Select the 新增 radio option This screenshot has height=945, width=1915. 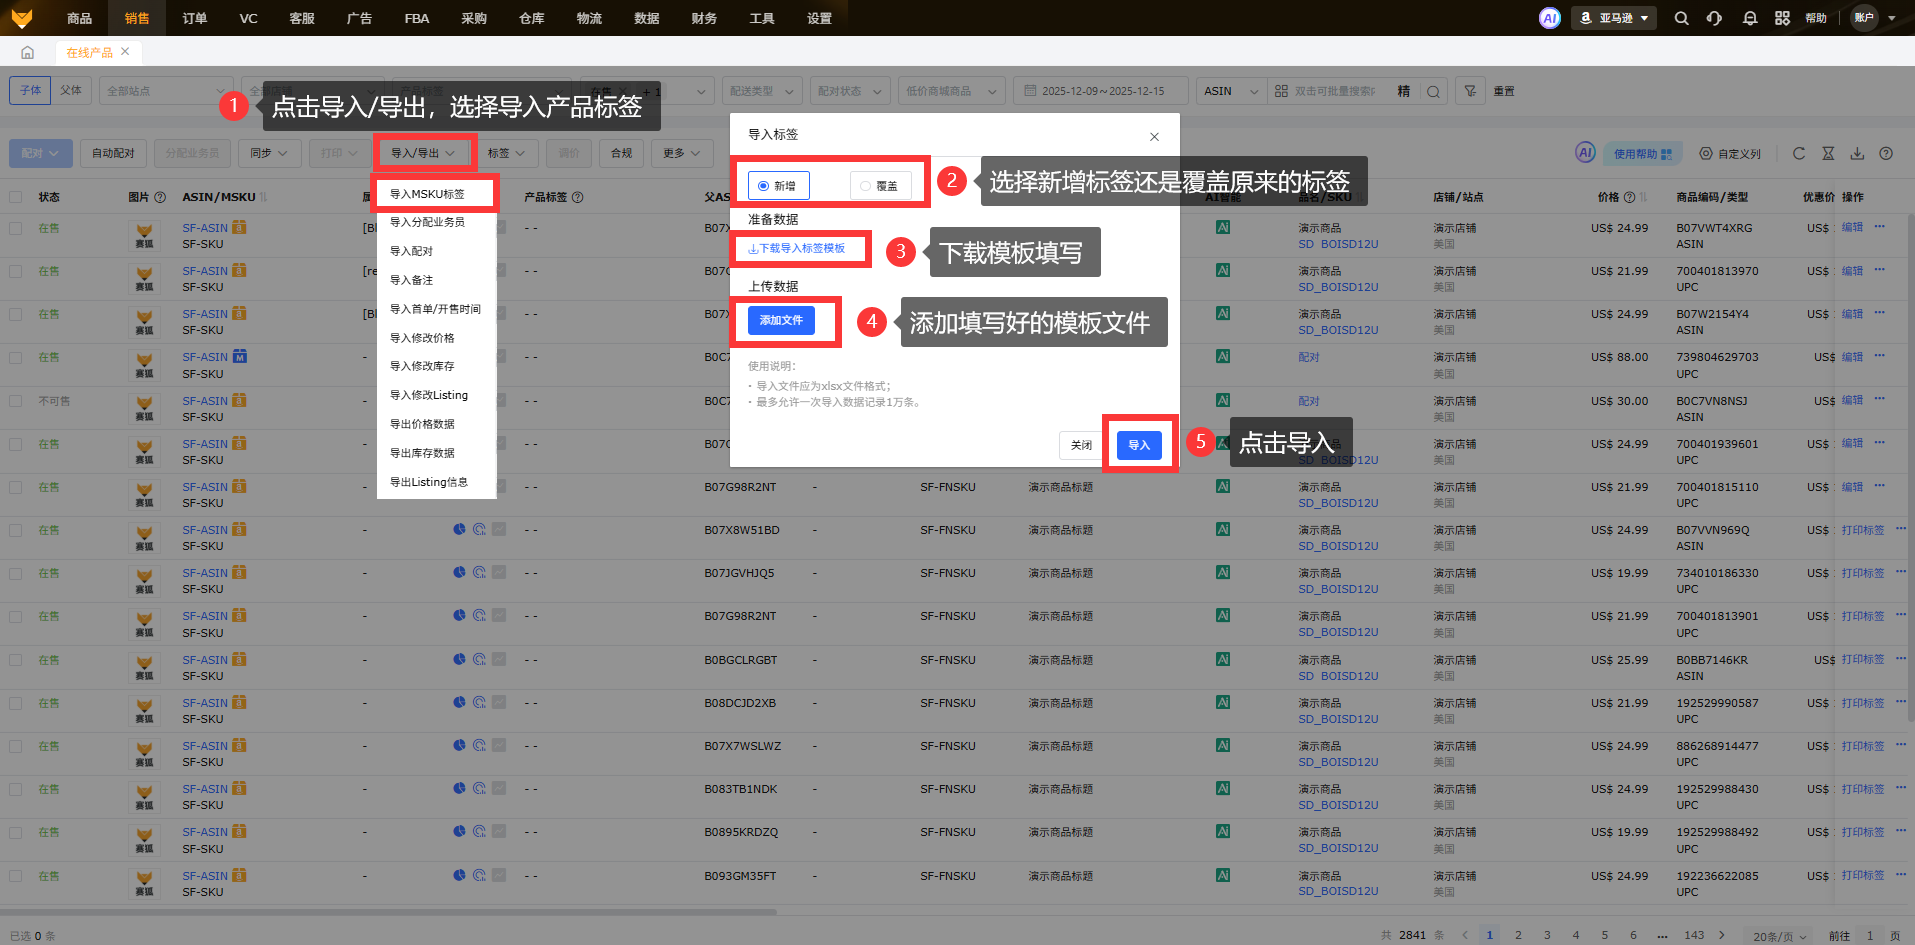pos(778,185)
